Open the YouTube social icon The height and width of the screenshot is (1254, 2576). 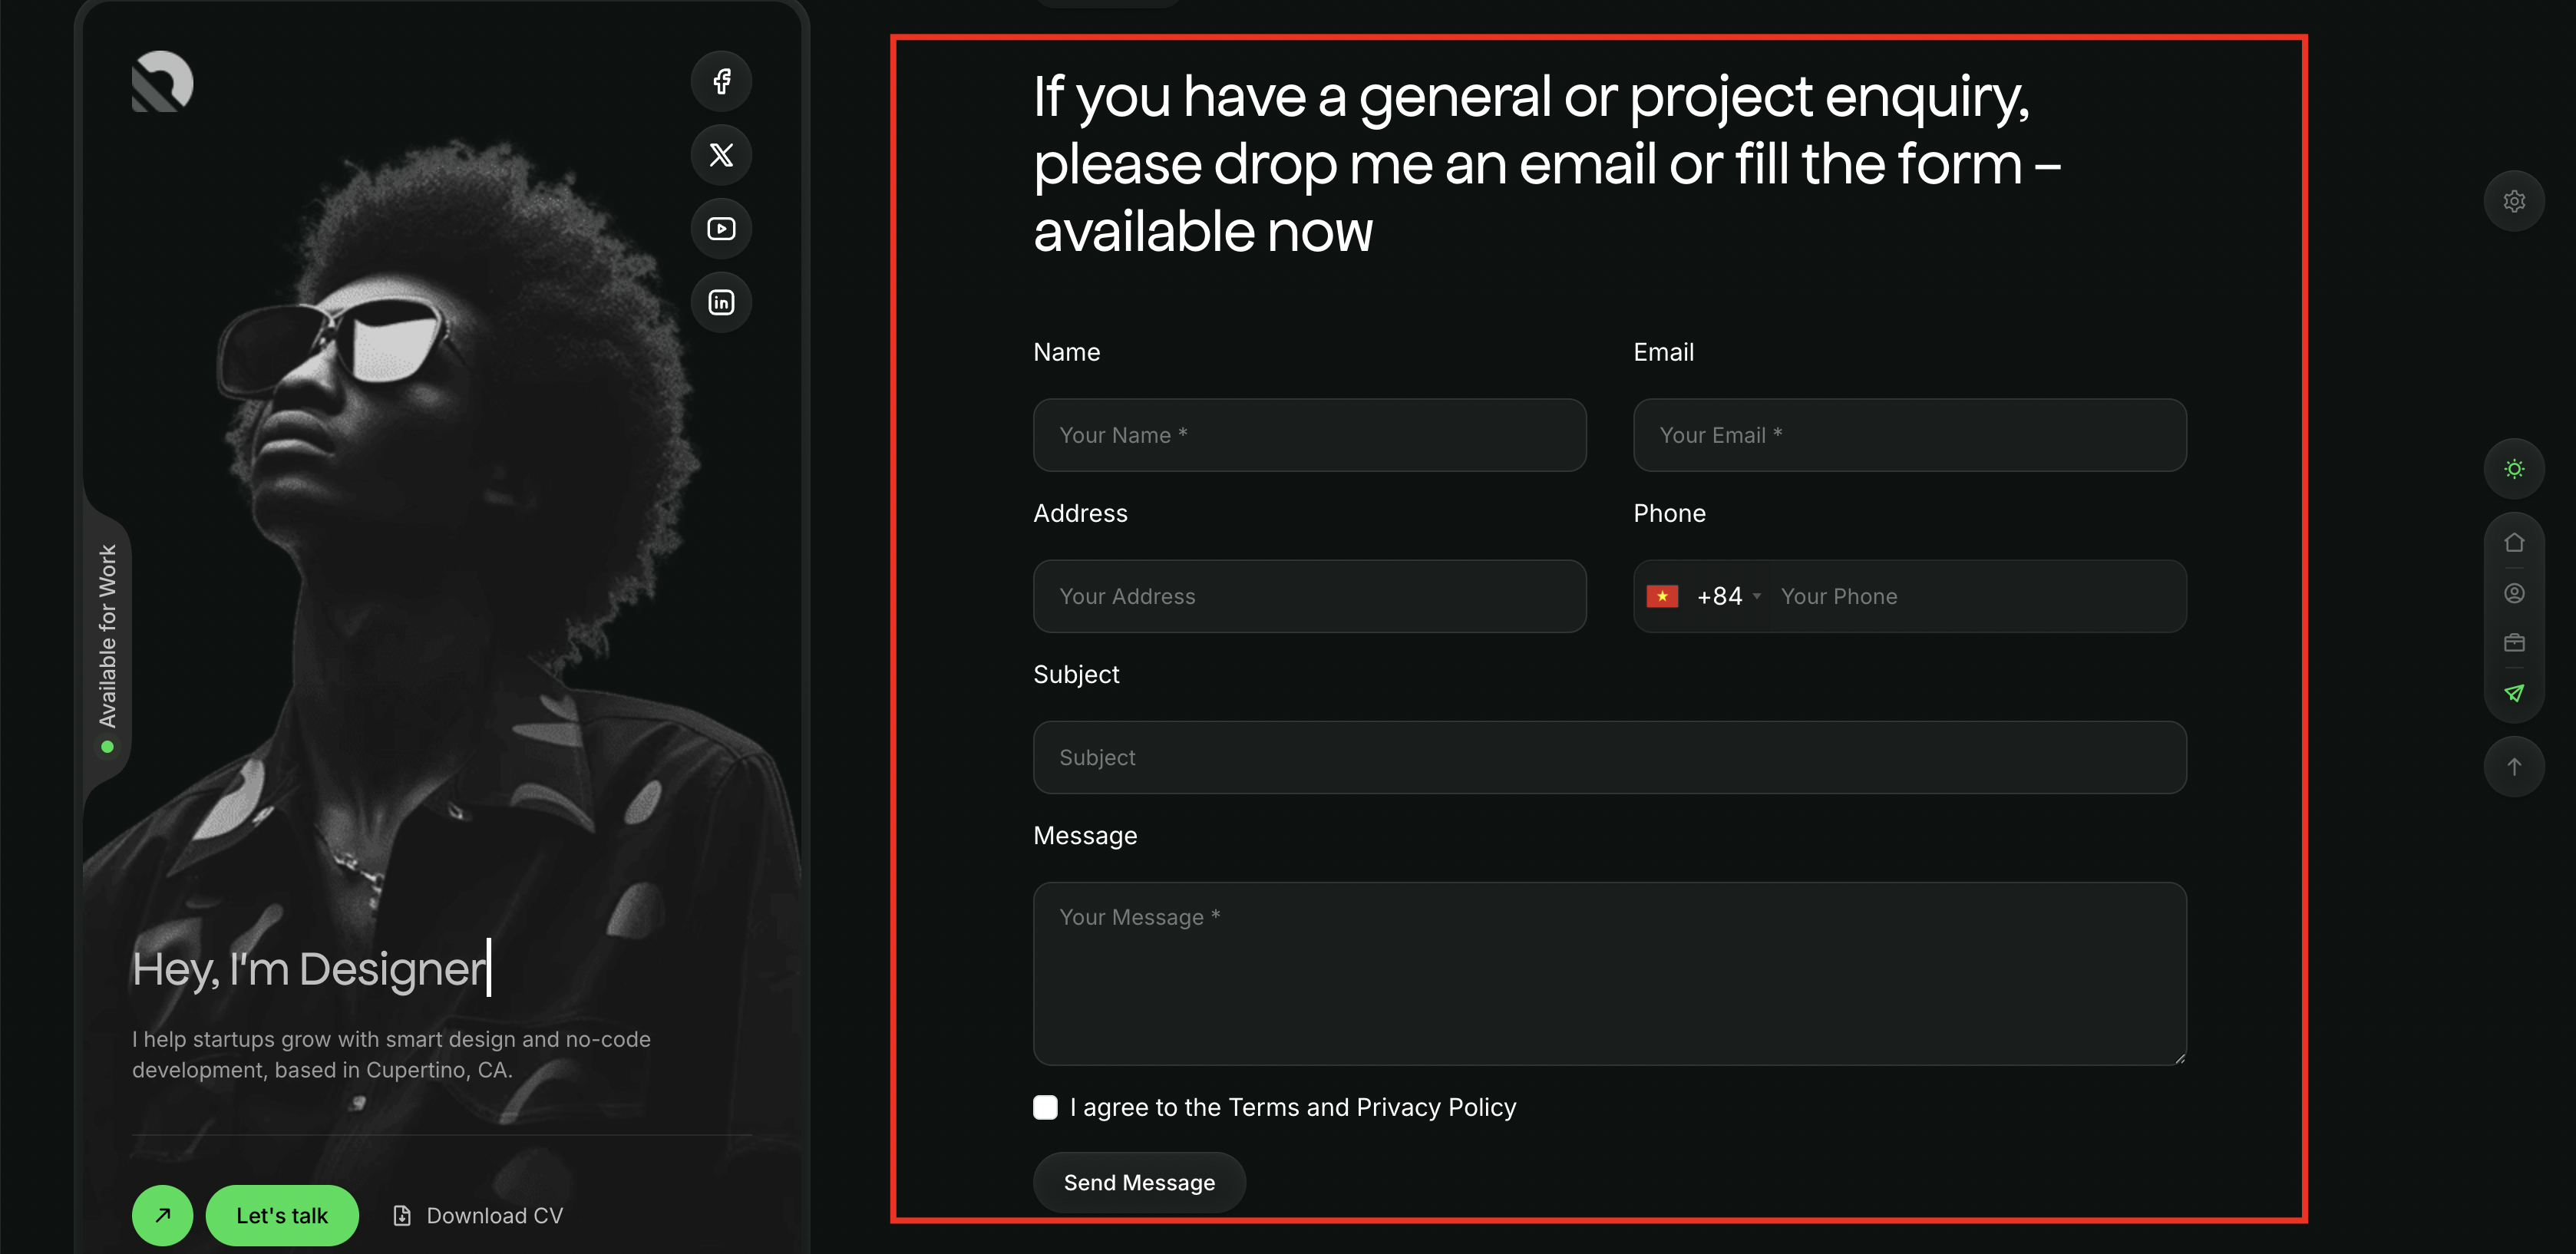click(x=721, y=229)
